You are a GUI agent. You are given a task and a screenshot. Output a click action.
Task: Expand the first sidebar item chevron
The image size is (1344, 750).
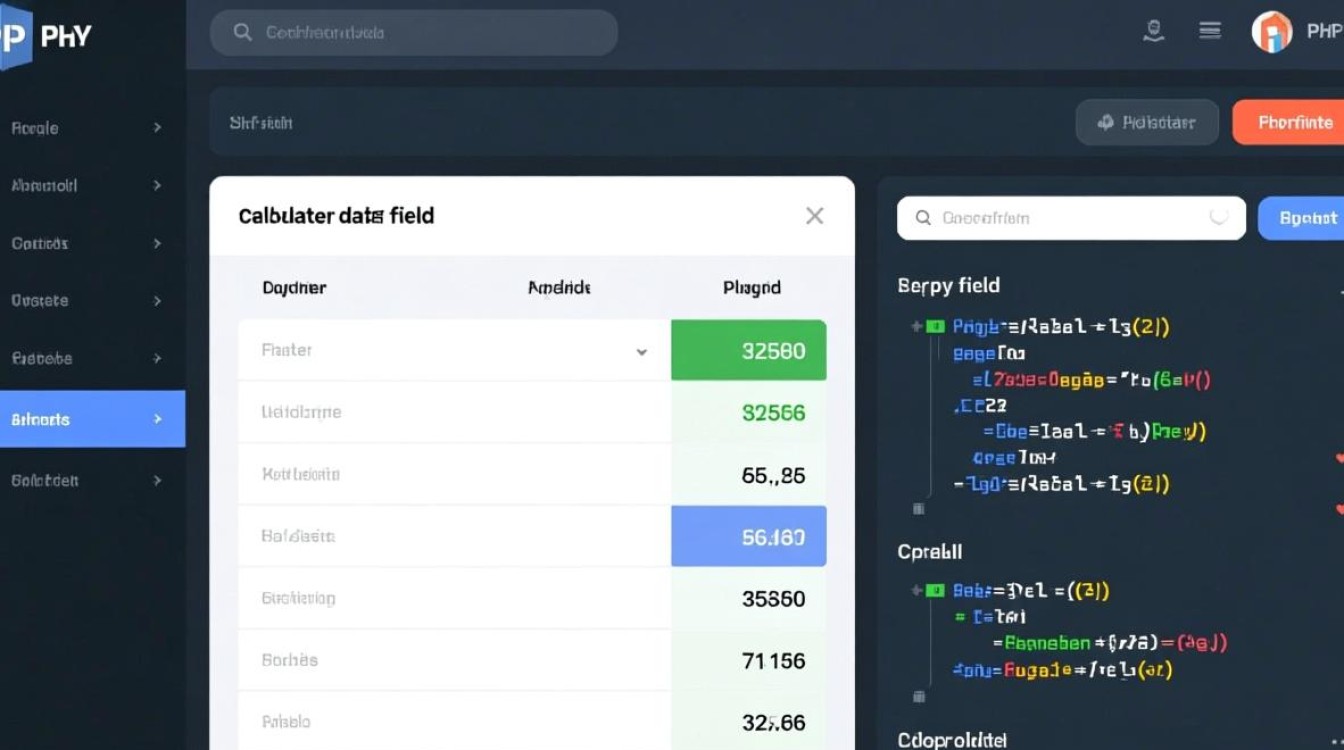(x=157, y=128)
